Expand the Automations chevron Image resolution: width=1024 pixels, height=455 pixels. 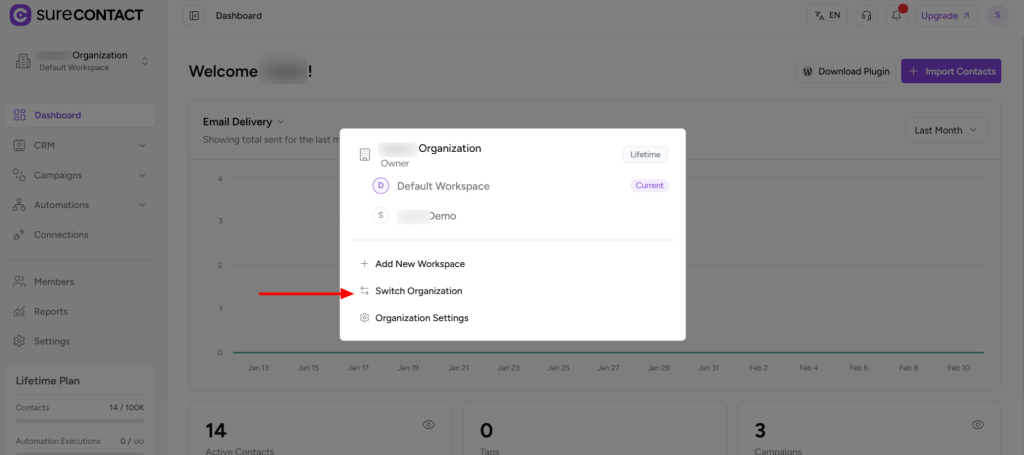pyautogui.click(x=142, y=204)
